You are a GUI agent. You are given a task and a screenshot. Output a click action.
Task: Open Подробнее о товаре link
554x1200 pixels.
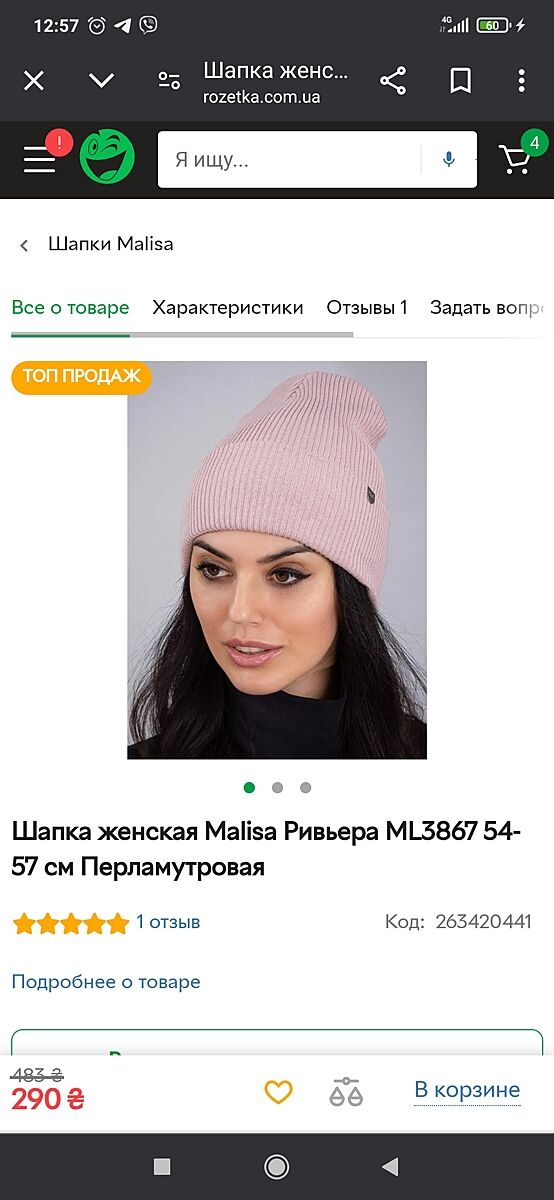tap(106, 982)
